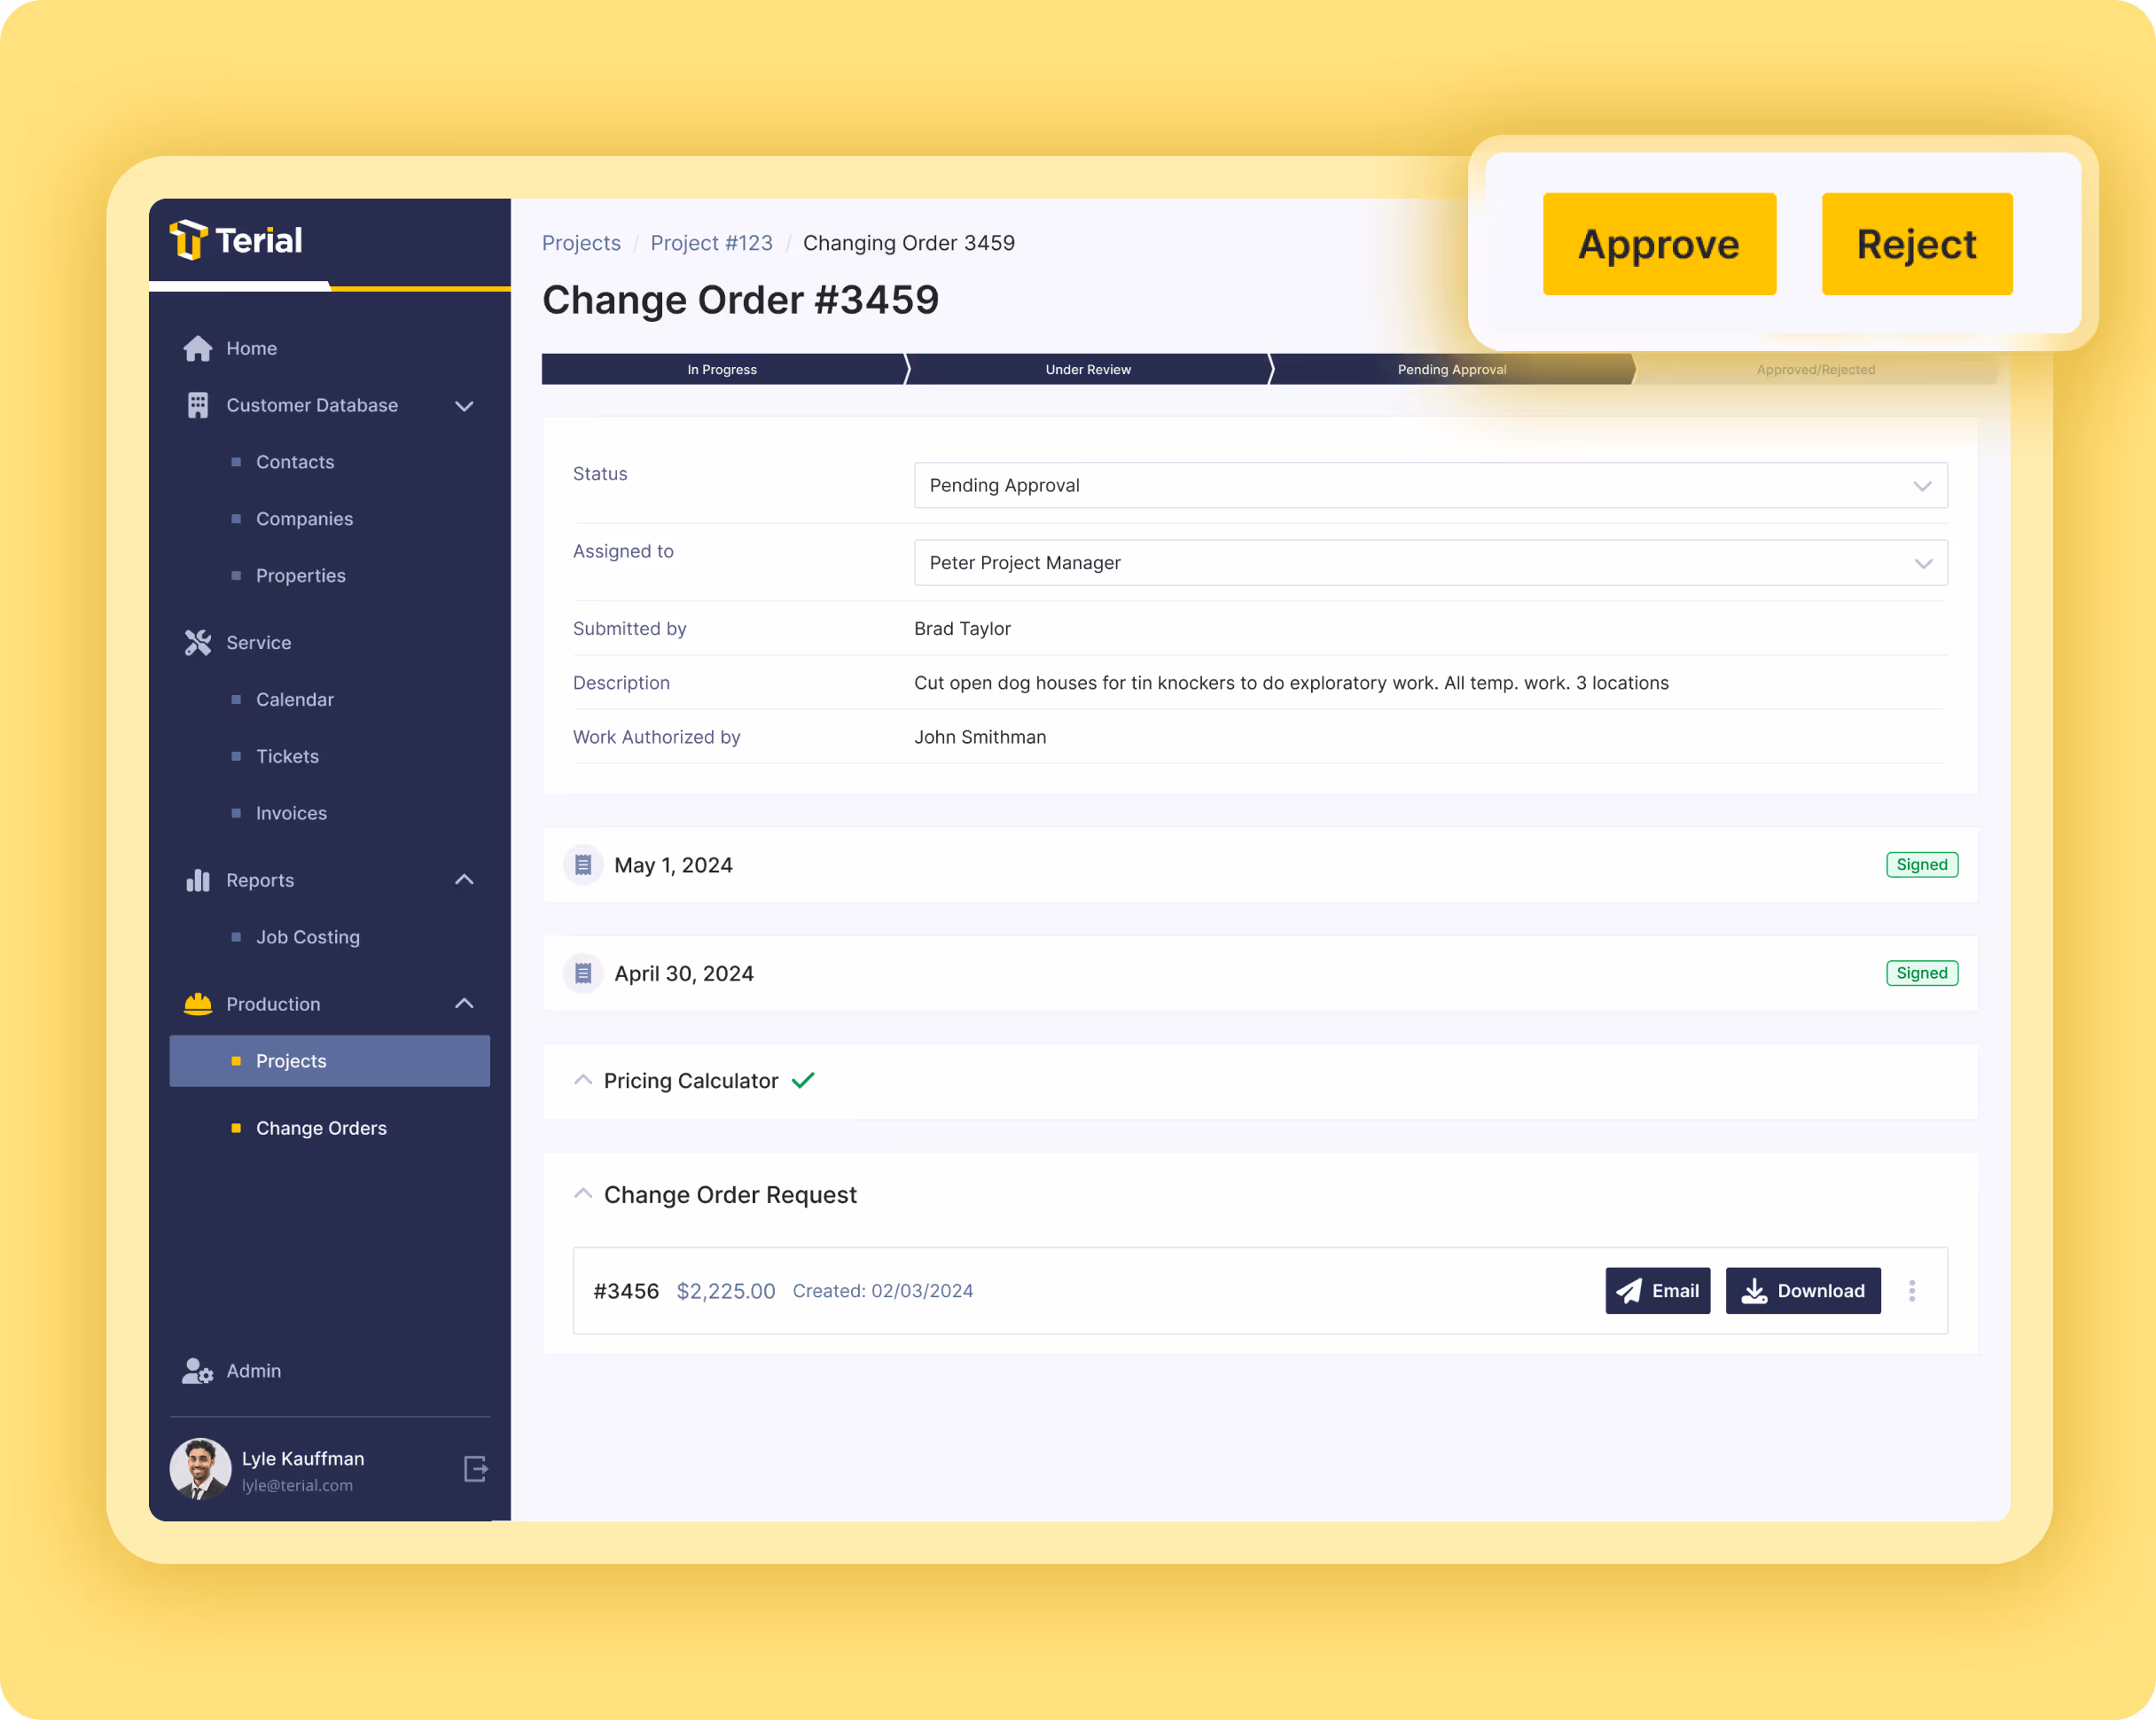
Task: Select the Service tools icon
Action: tap(197, 643)
